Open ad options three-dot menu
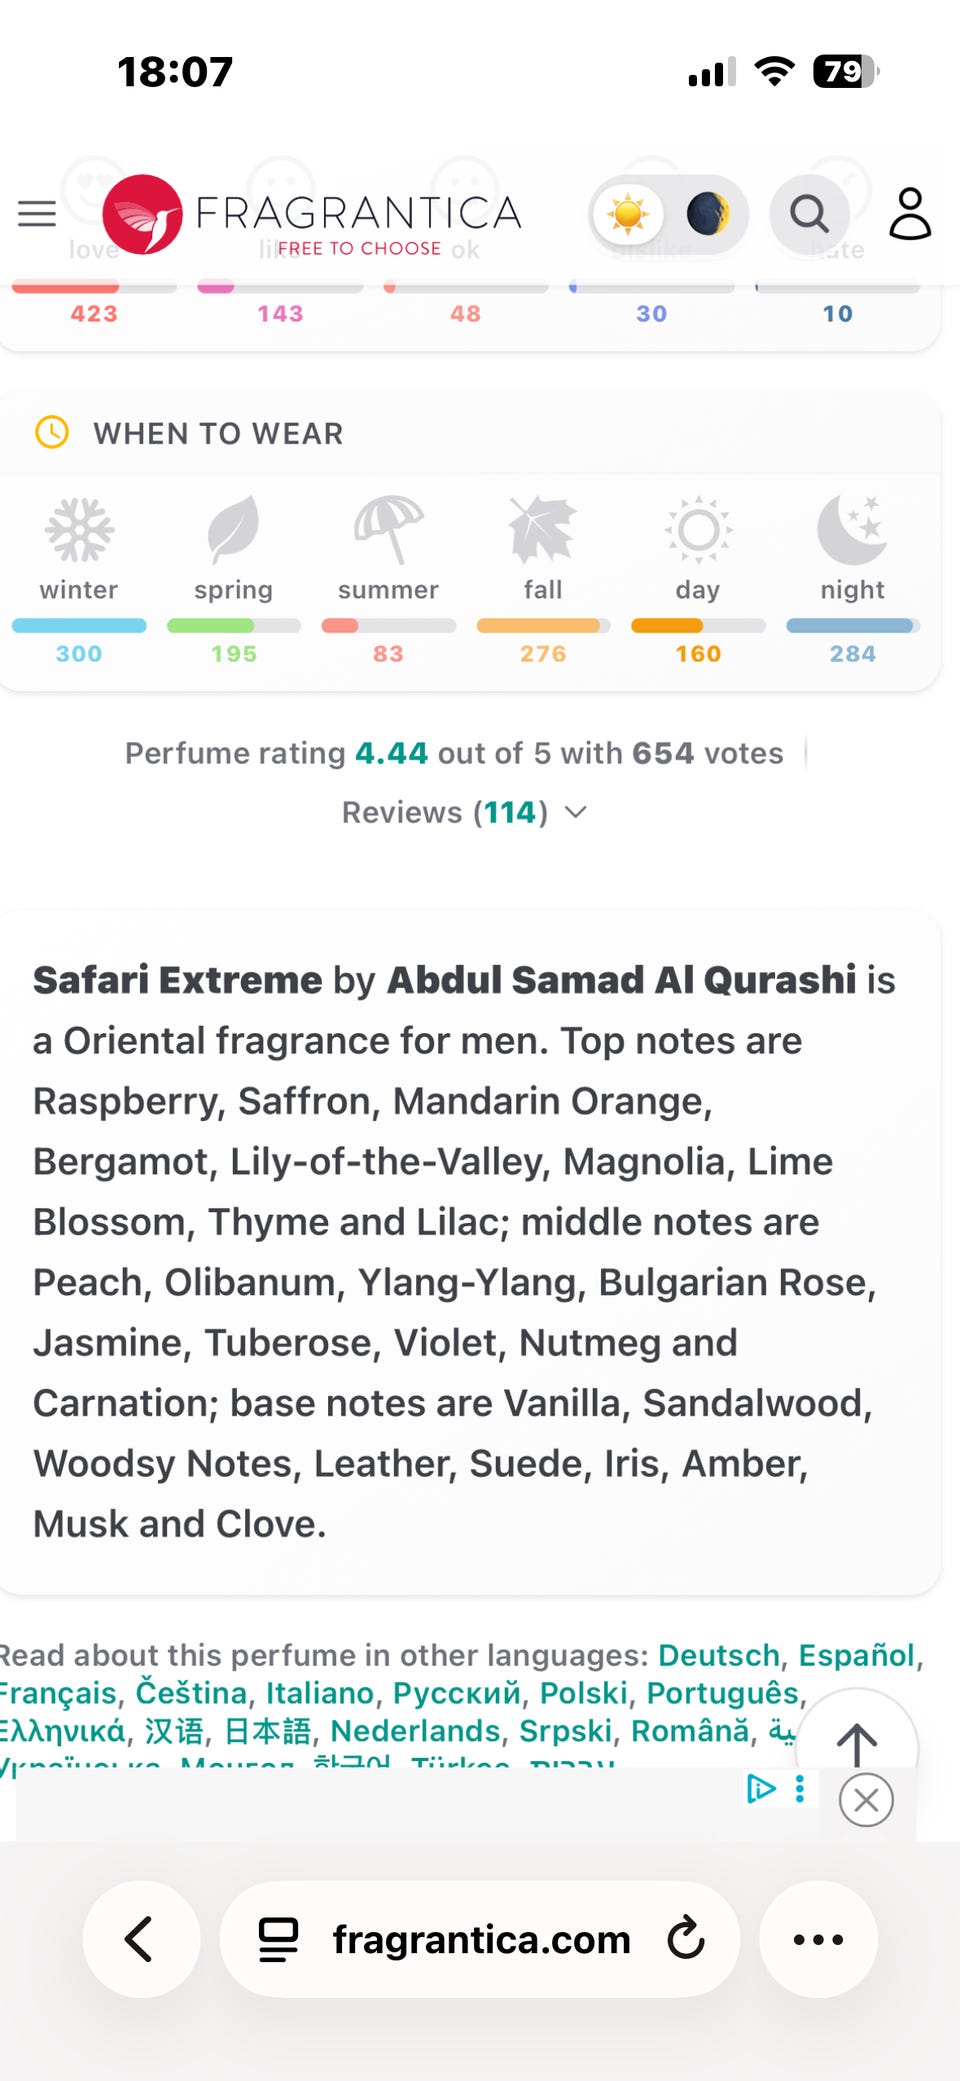Viewport: 960px width, 2081px height. pos(800,1789)
